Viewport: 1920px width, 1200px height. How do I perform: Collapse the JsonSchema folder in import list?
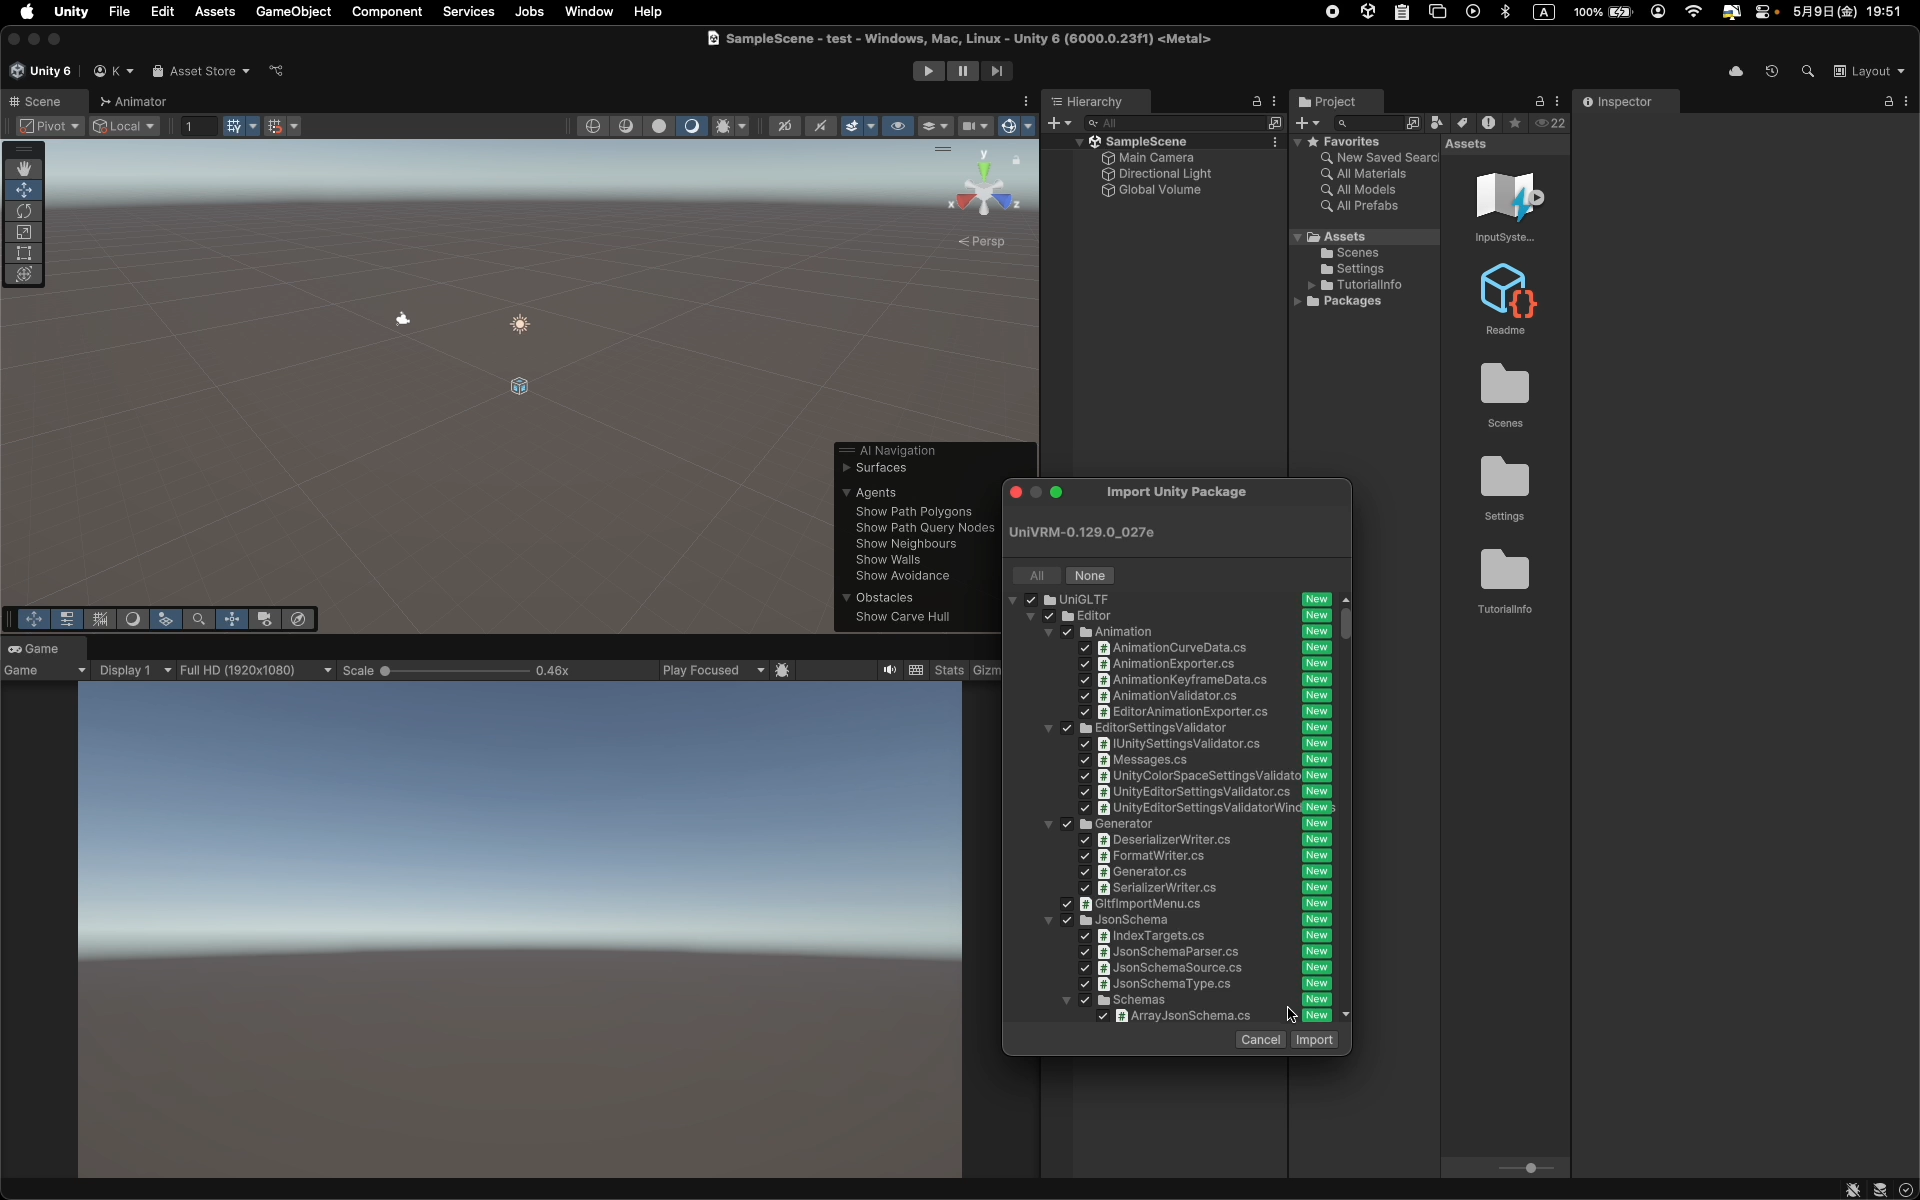1049,920
